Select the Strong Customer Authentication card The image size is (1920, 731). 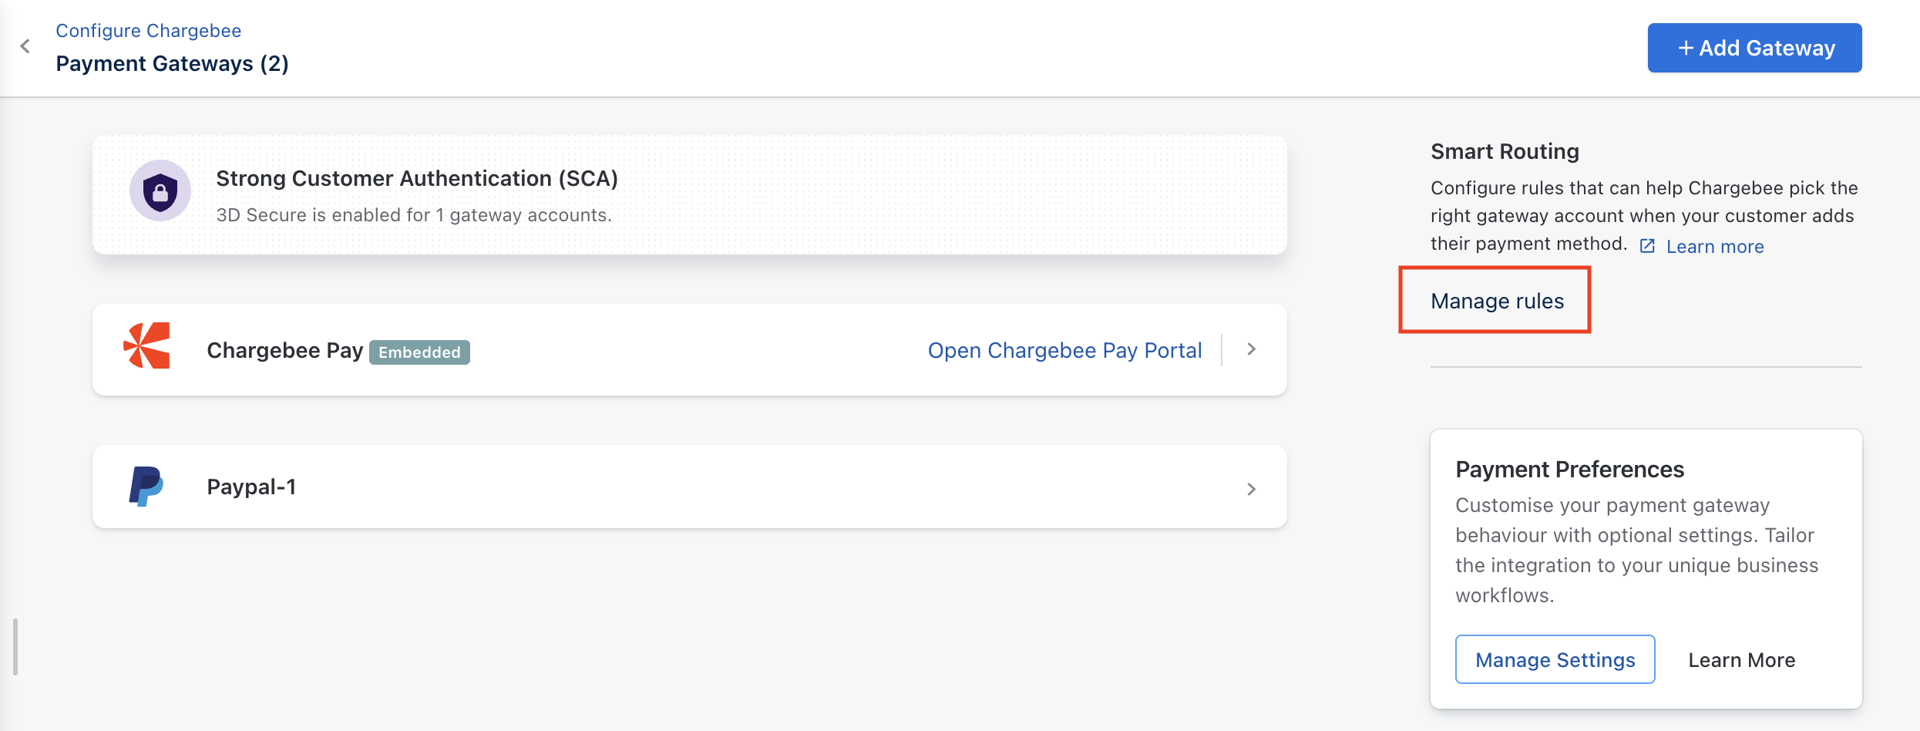point(689,194)
